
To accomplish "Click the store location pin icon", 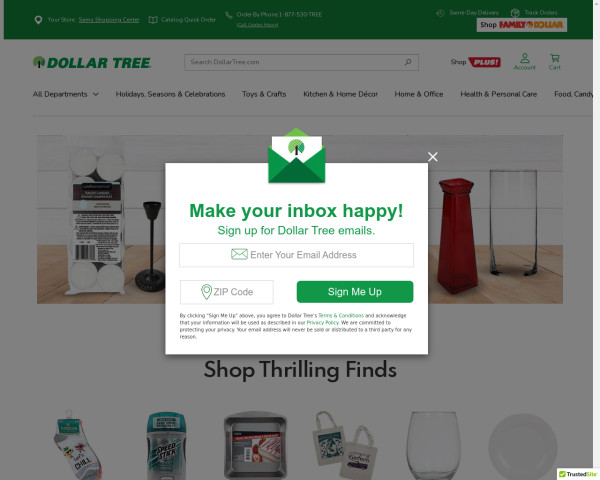I will tap(38, 20).
